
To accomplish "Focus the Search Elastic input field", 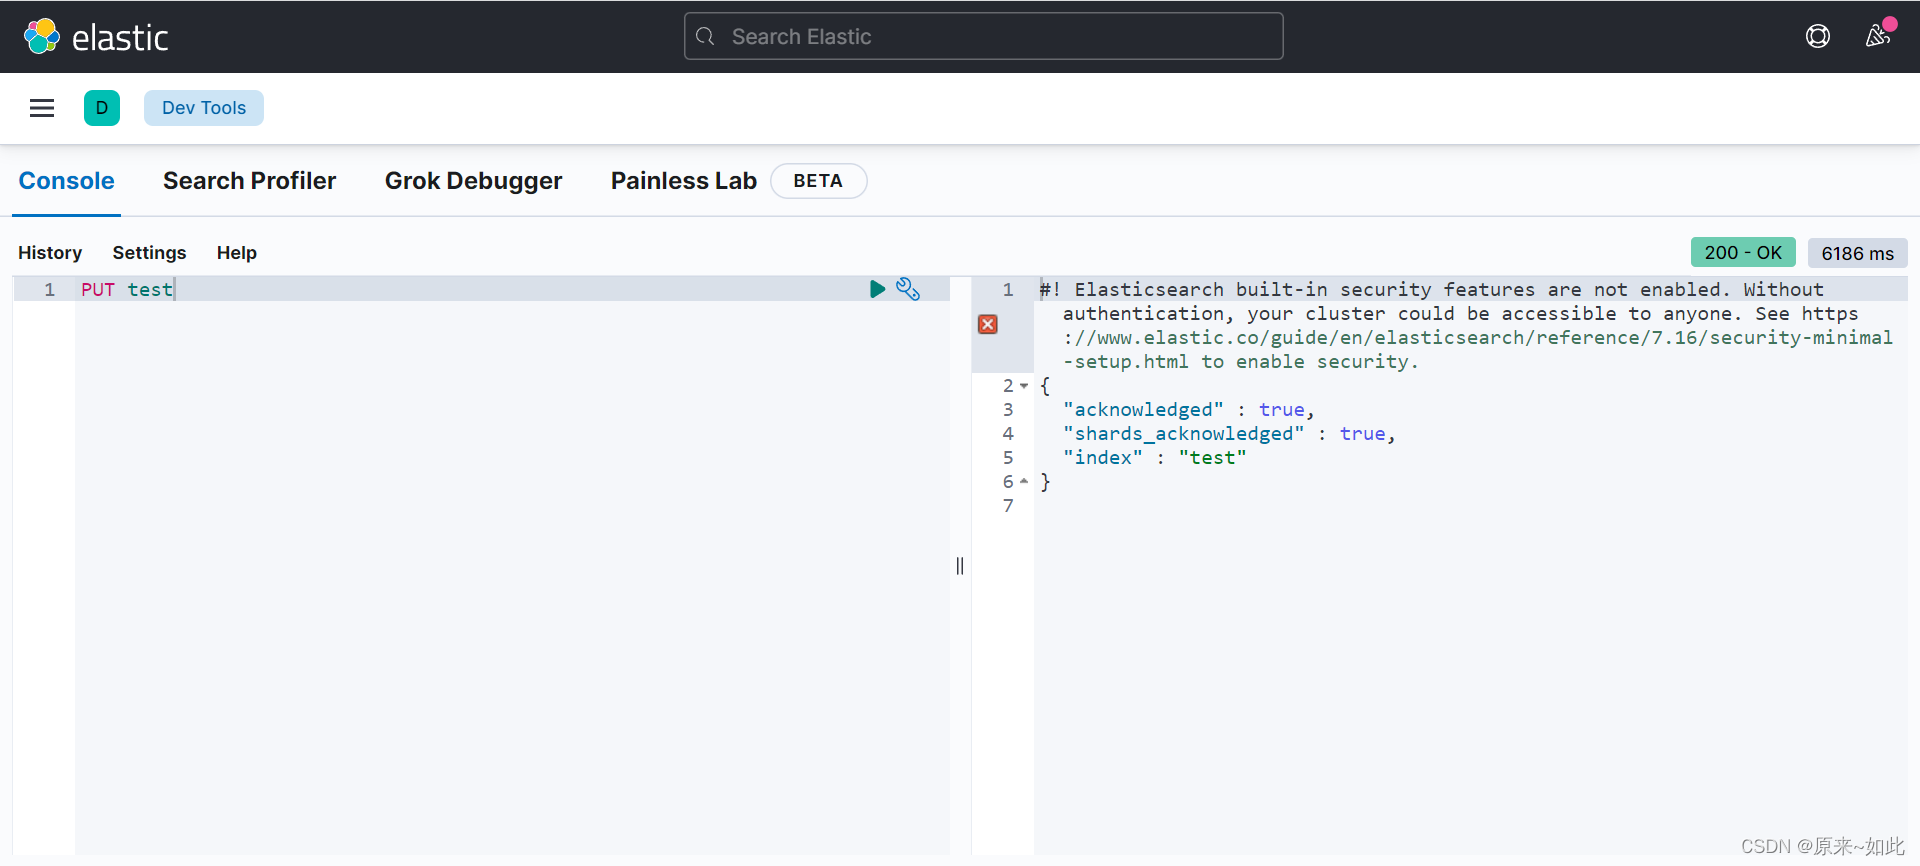I will [984, 37].
